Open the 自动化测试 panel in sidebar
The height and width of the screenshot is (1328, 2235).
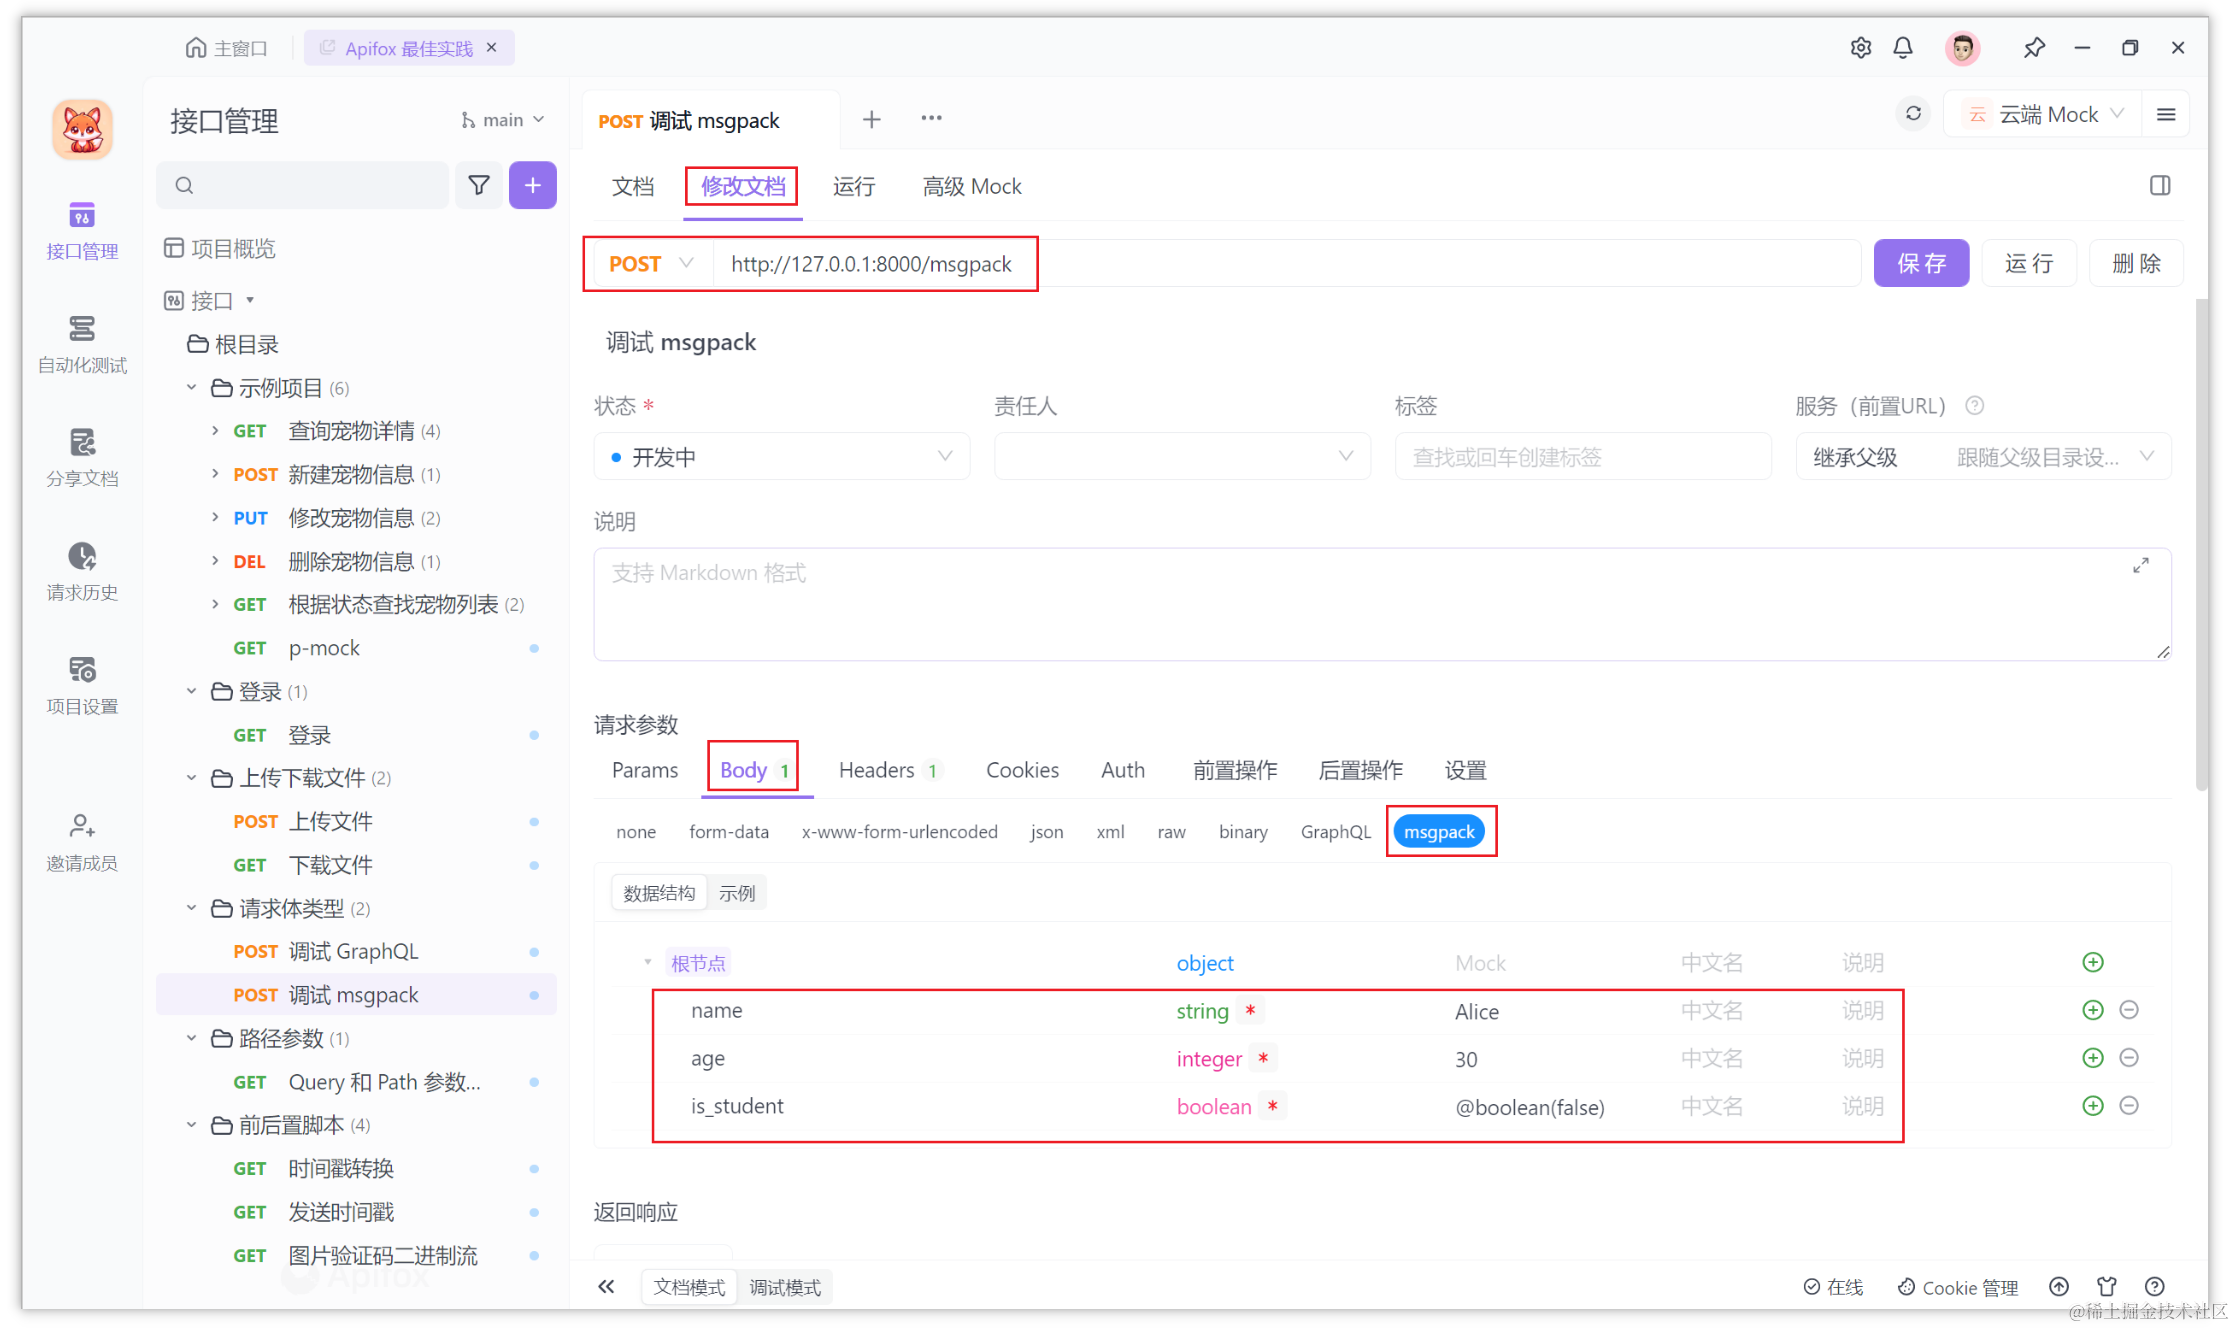point(81,345)
